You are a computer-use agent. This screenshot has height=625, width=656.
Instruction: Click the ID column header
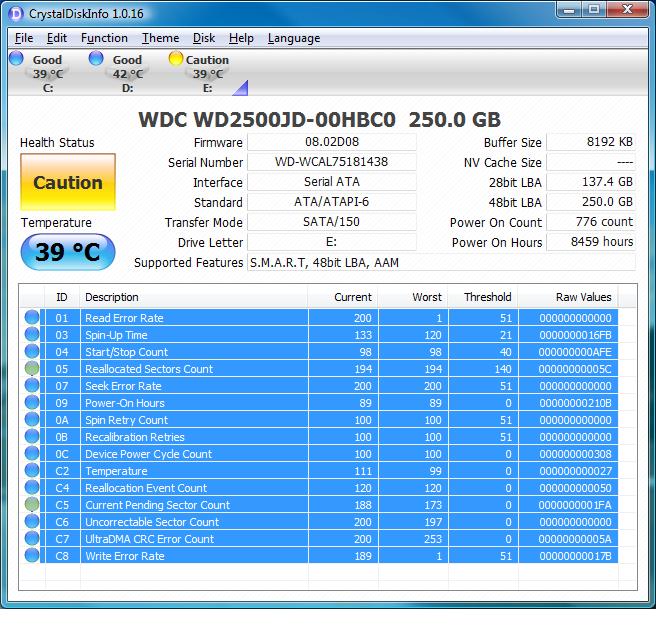[x=62, y=297]
